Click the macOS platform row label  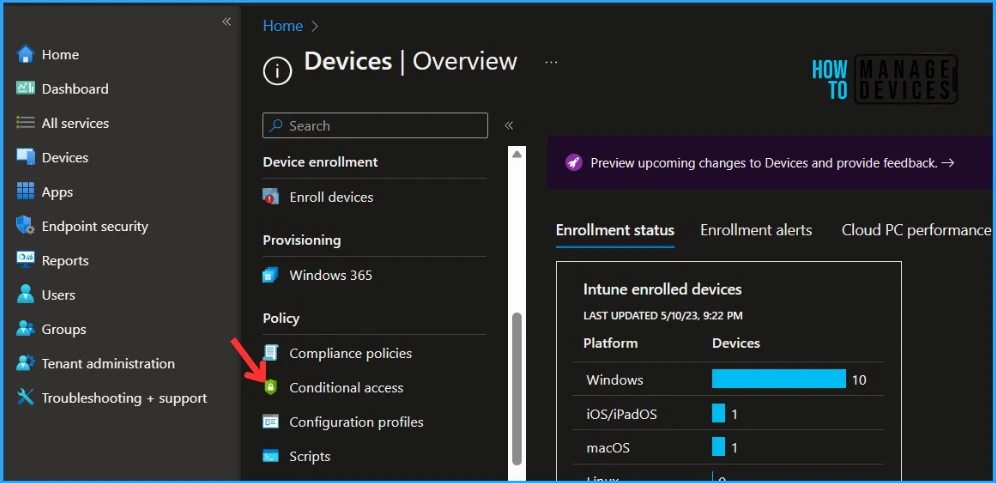[608, 448]
